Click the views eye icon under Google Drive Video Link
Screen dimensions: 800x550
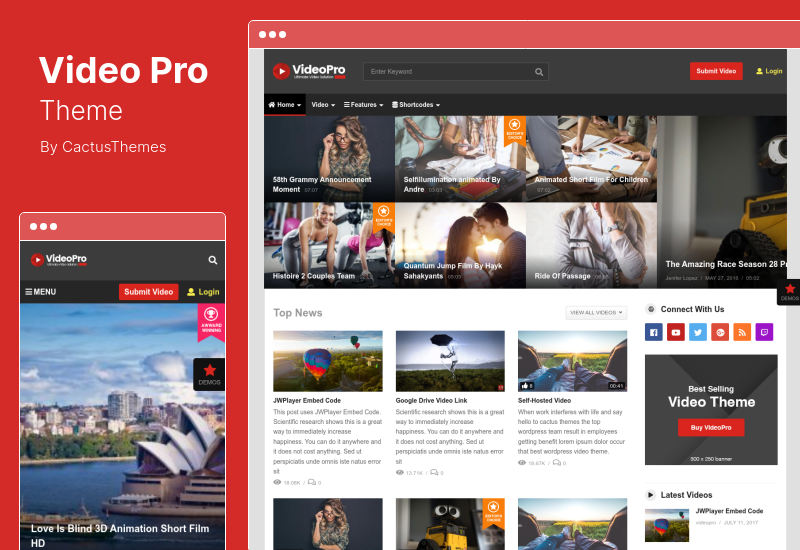click(x=399, y=472)
